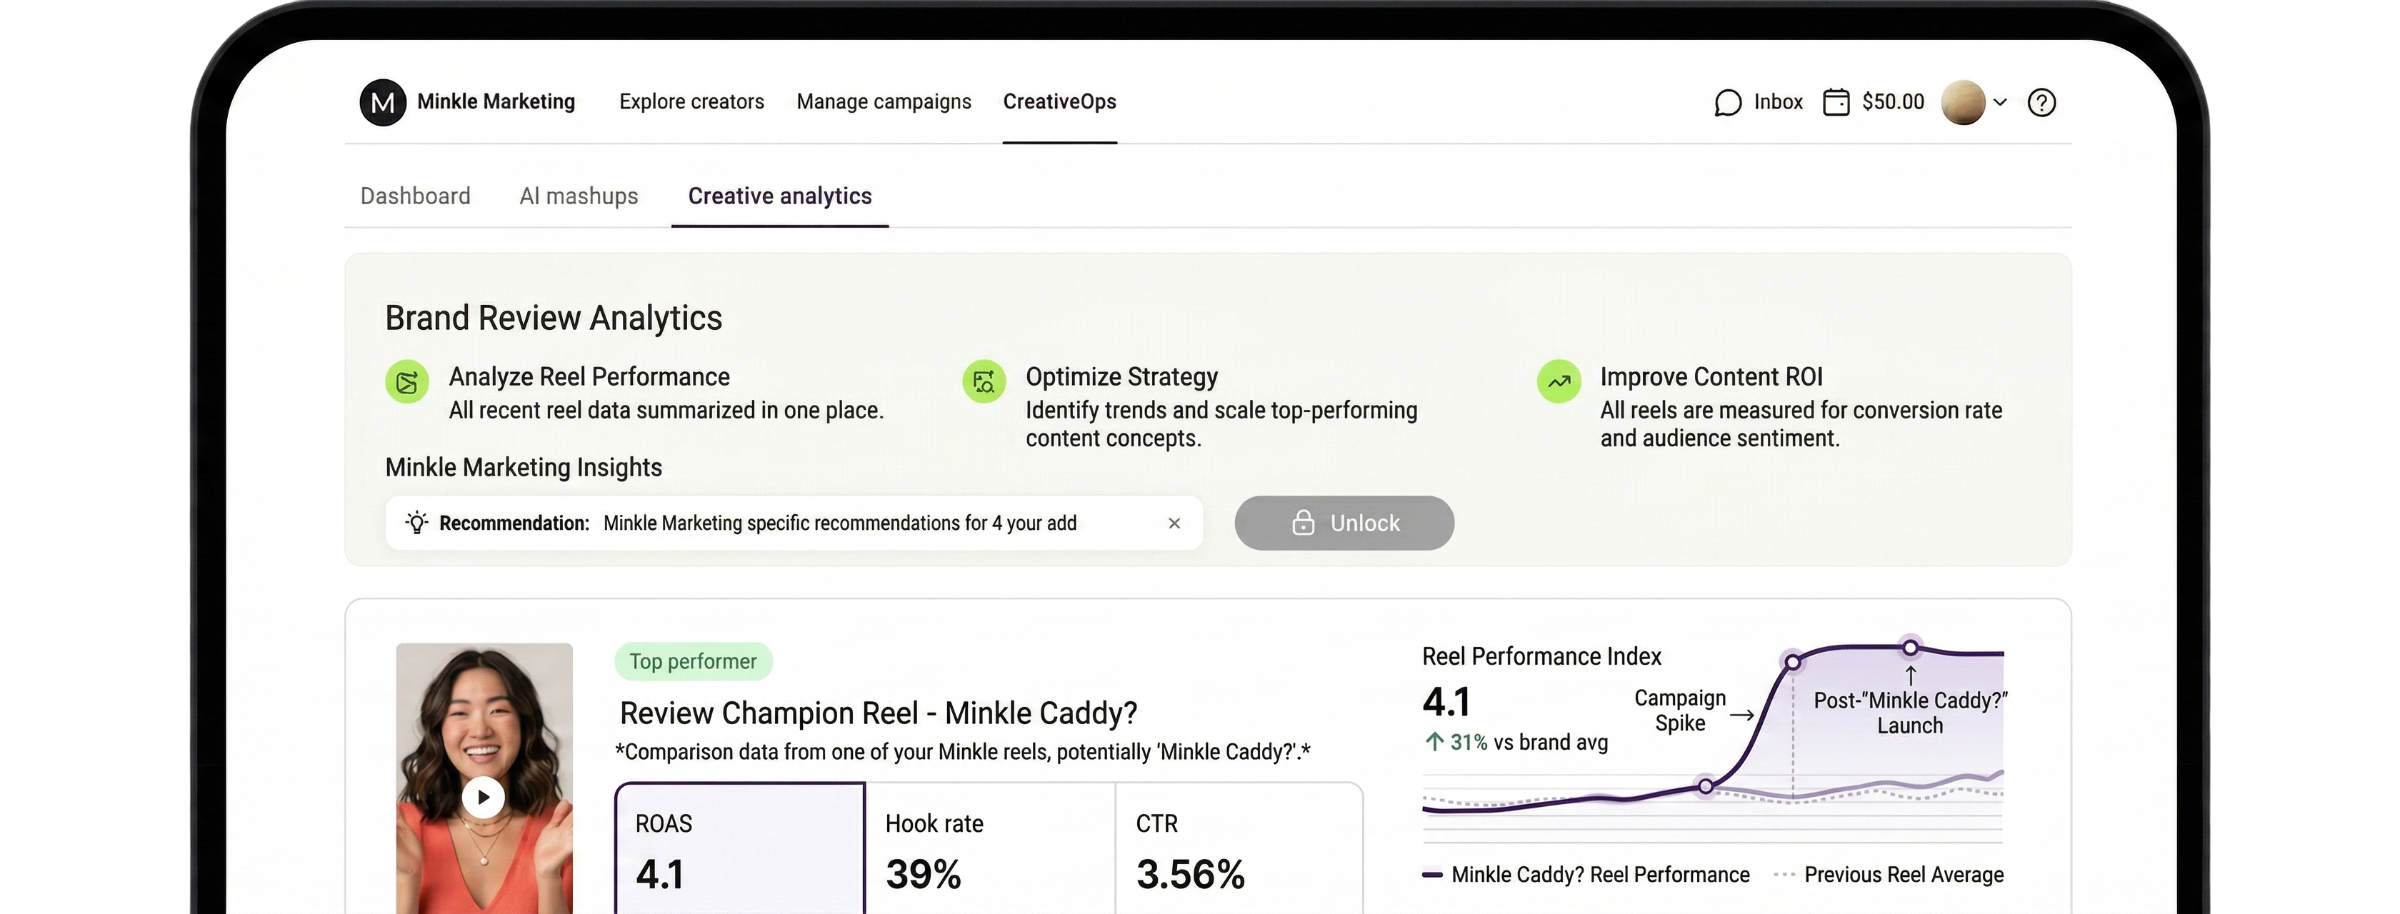Click the Analyze Reel Performance green icon

(407, 382)
